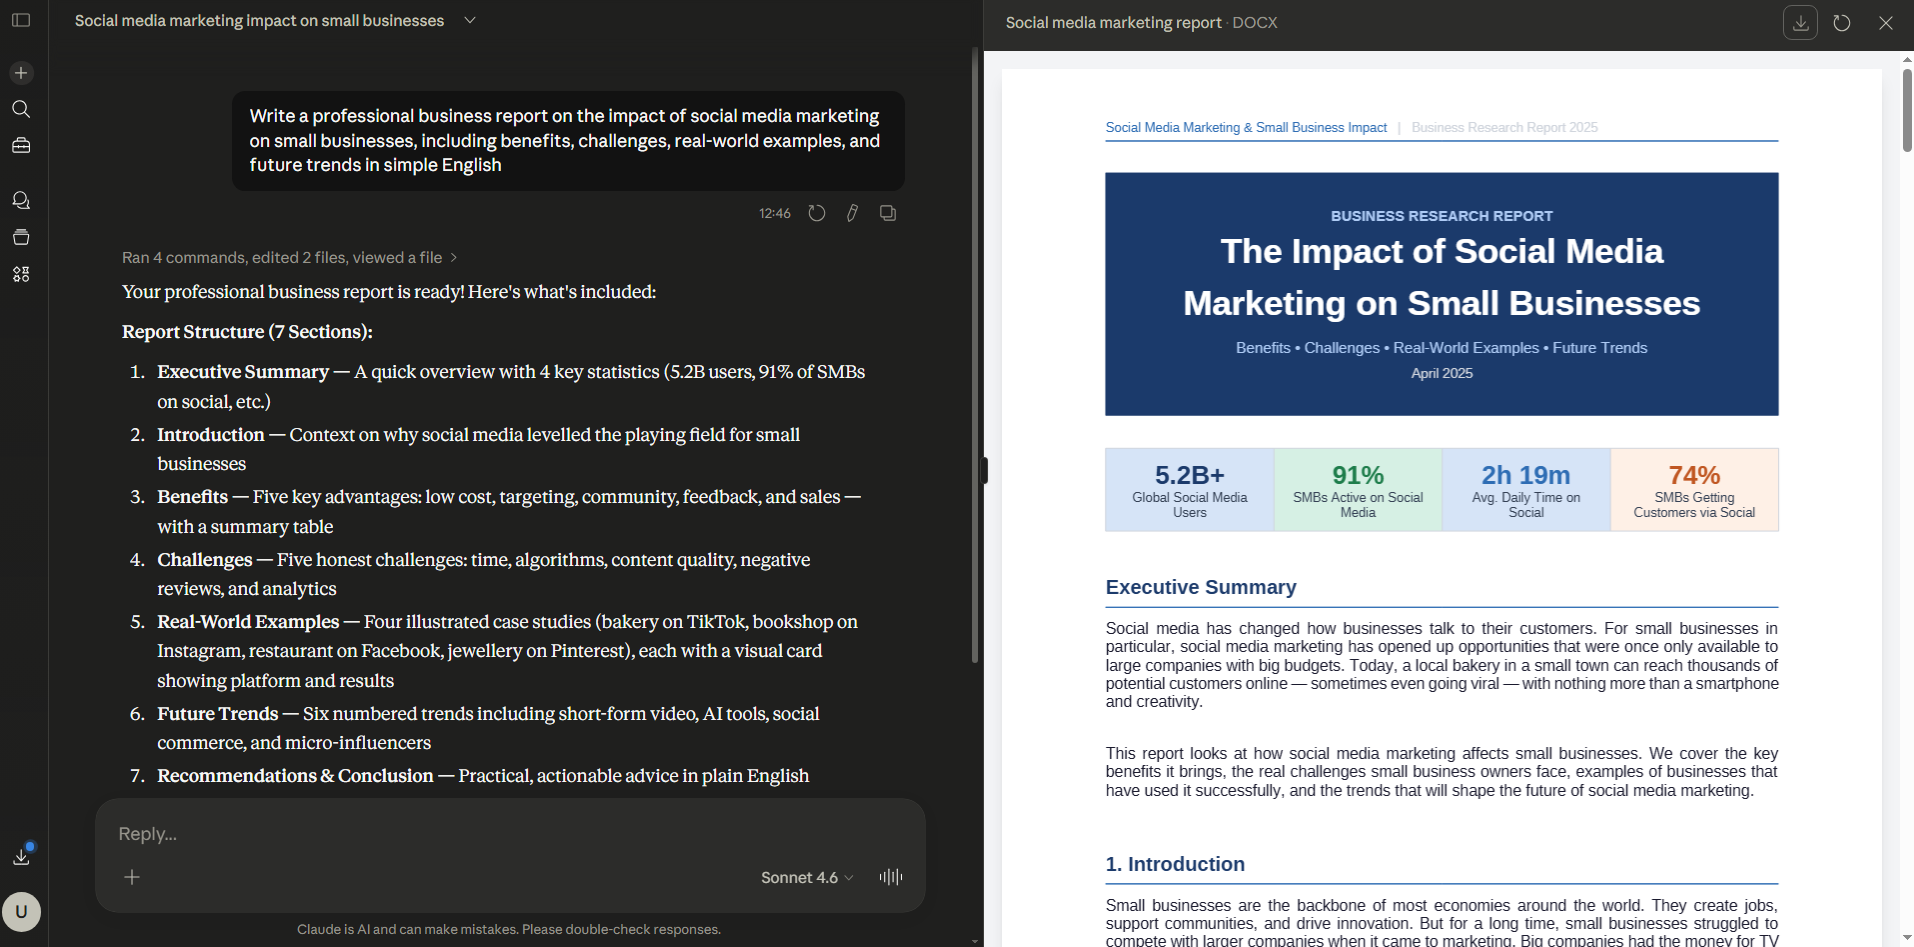Click the 'Executive Summary' heading in document
Screen dimensions: 1914x947
coord(1201,587)
